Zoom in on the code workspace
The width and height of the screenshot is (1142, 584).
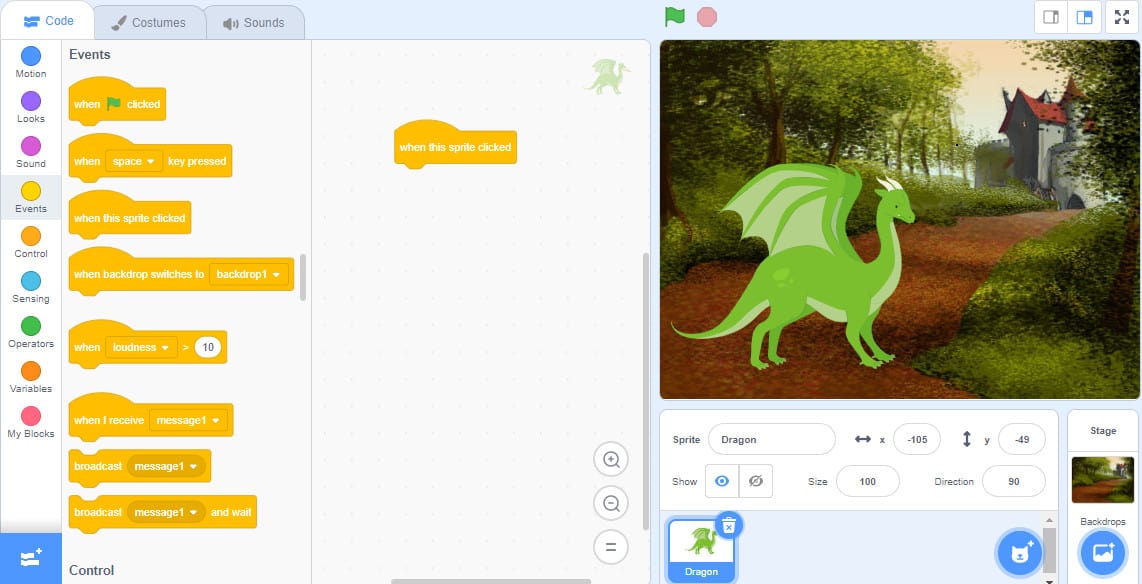(611, 459)
